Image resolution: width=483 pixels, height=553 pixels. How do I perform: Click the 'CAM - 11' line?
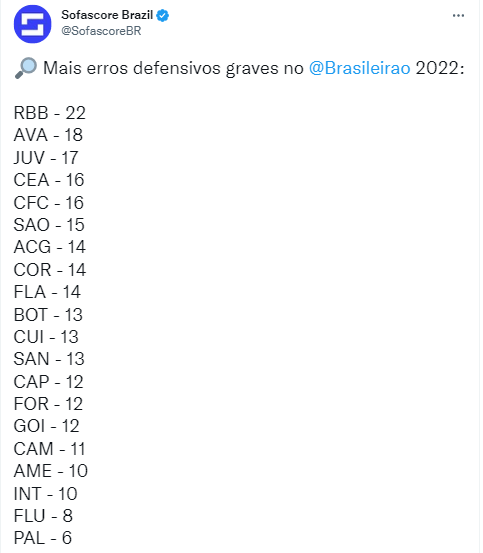pos(50,449)
